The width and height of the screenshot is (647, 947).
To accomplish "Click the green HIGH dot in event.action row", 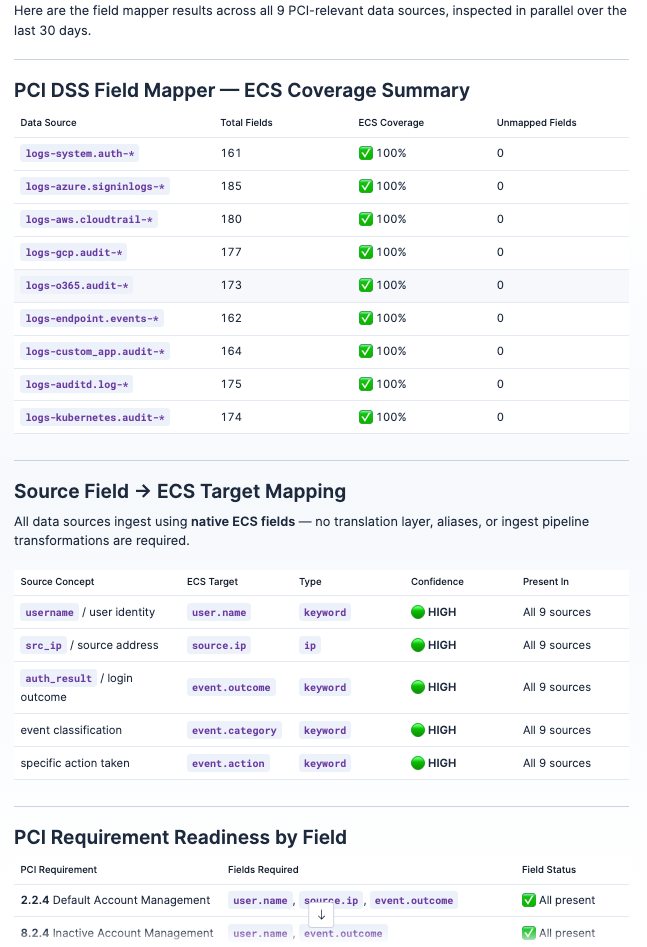I will click(x=417, y=763).
